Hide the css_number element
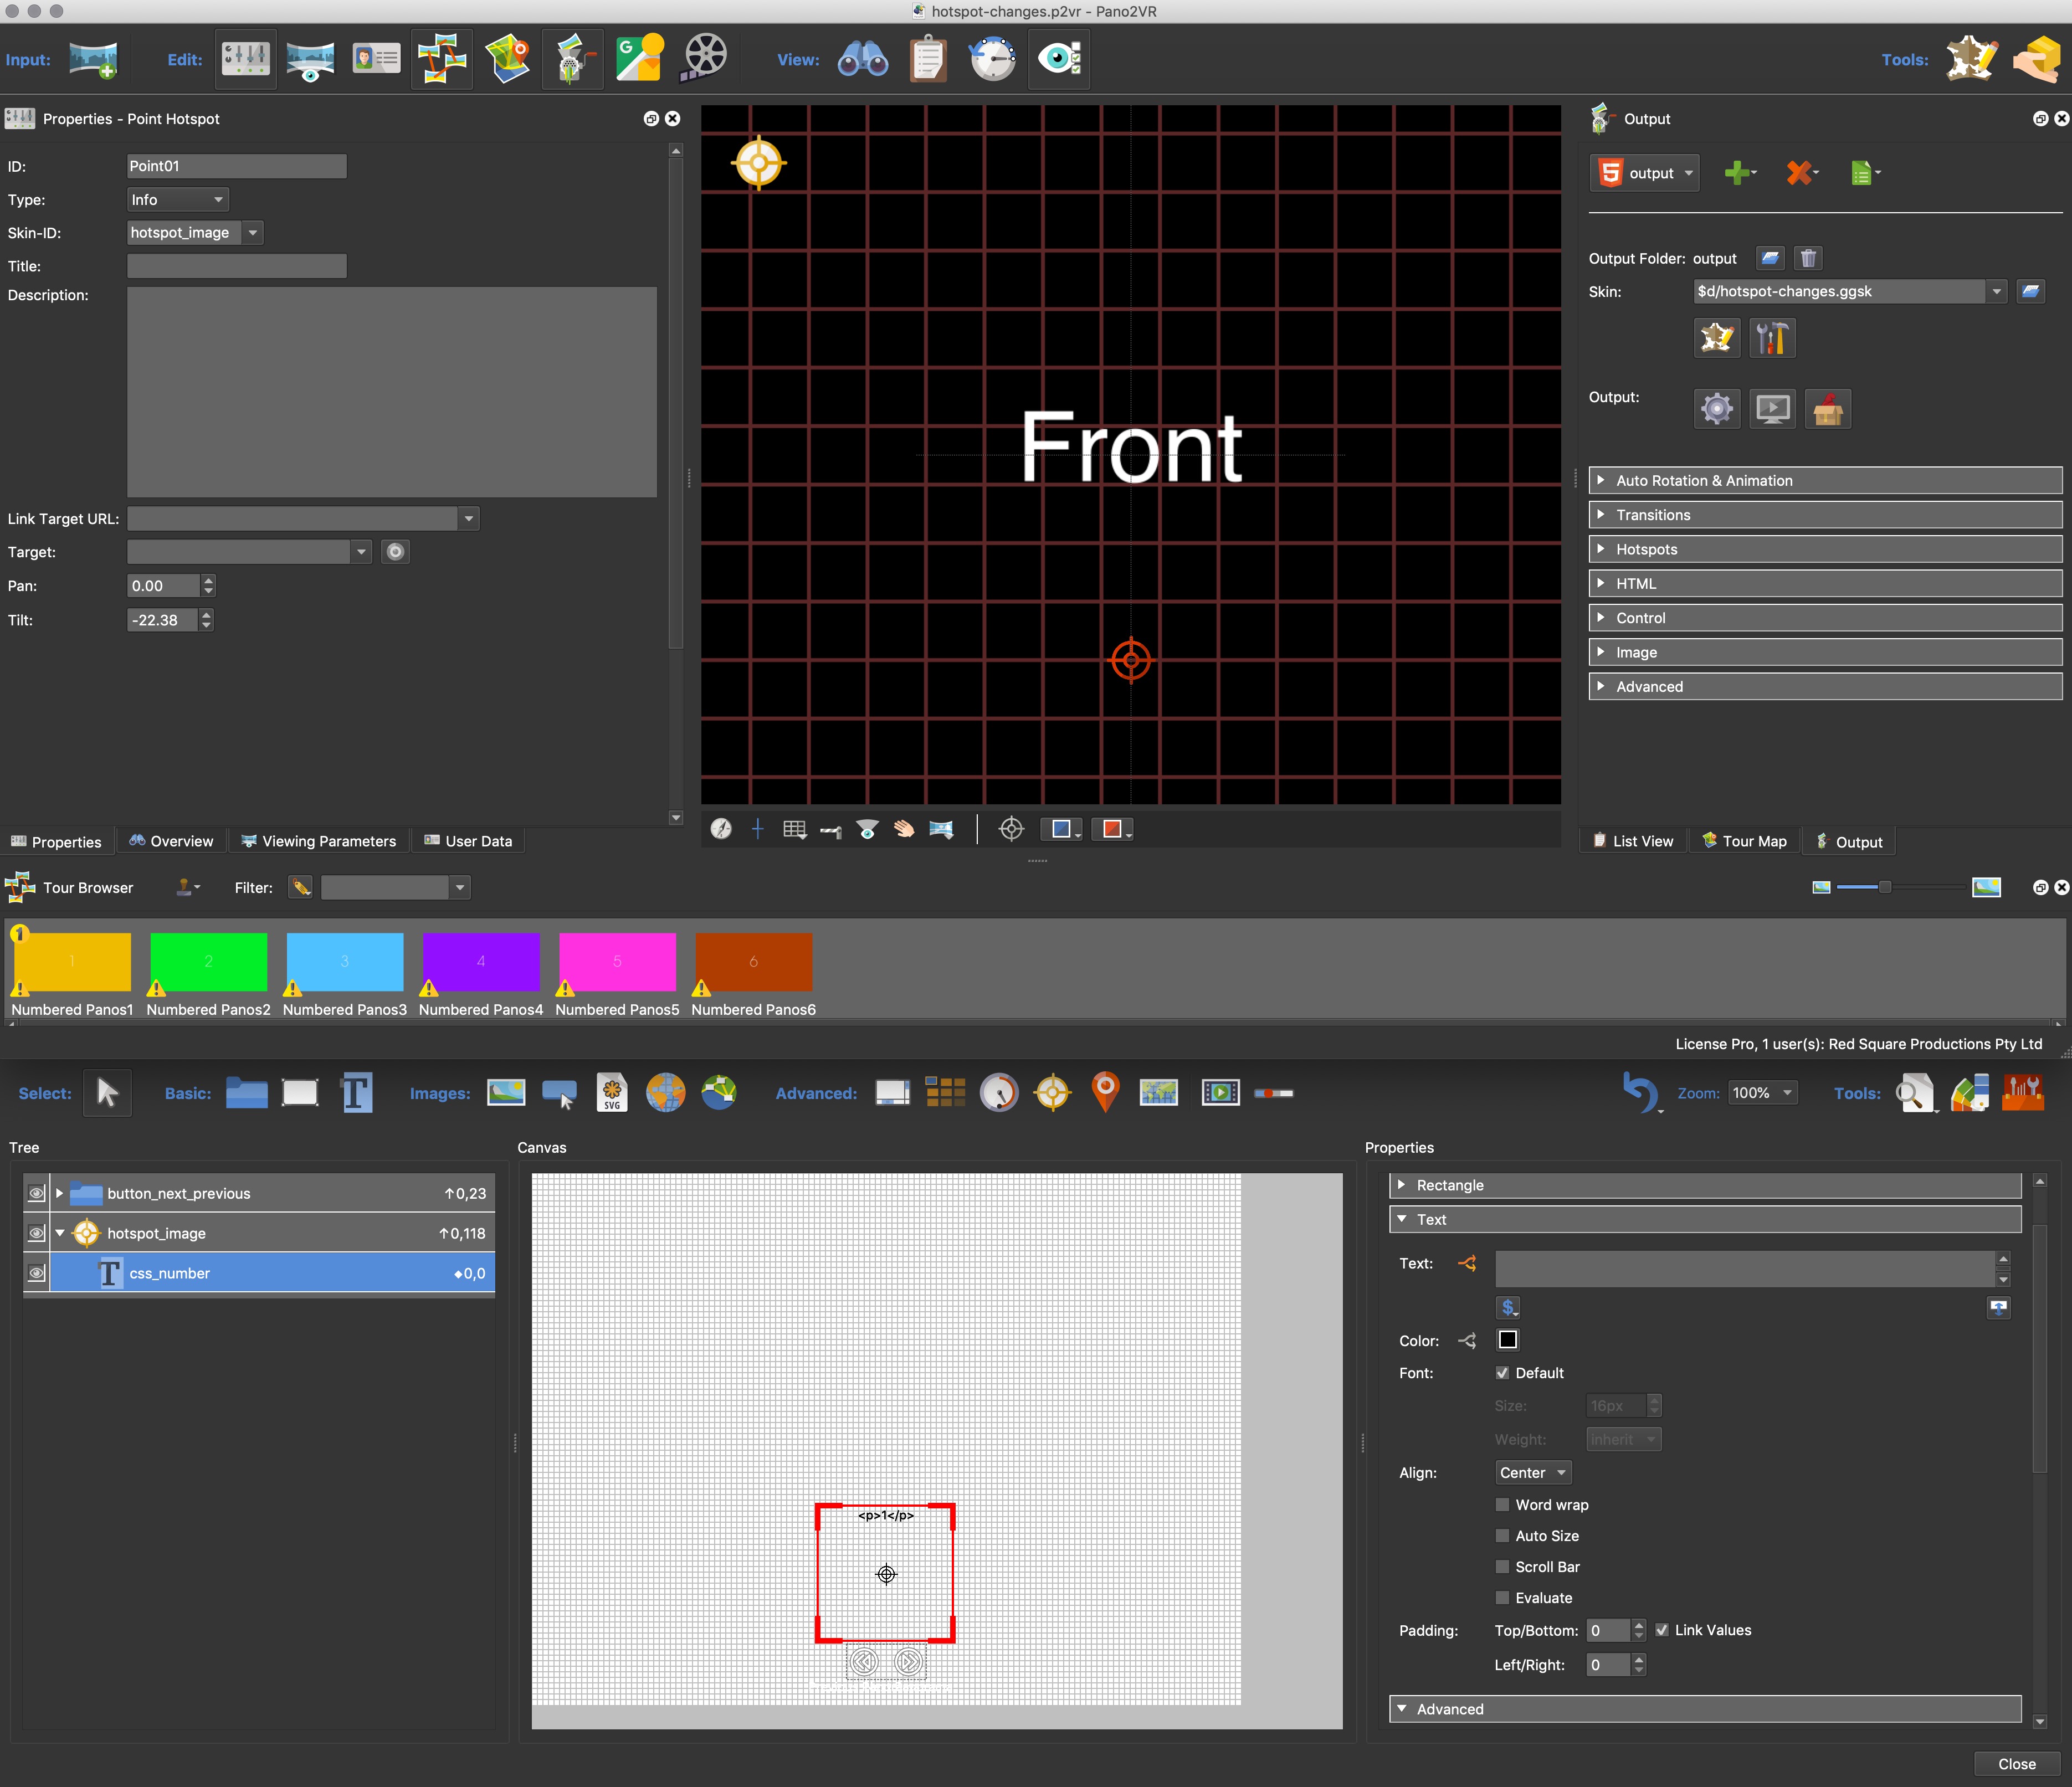 36,1273
